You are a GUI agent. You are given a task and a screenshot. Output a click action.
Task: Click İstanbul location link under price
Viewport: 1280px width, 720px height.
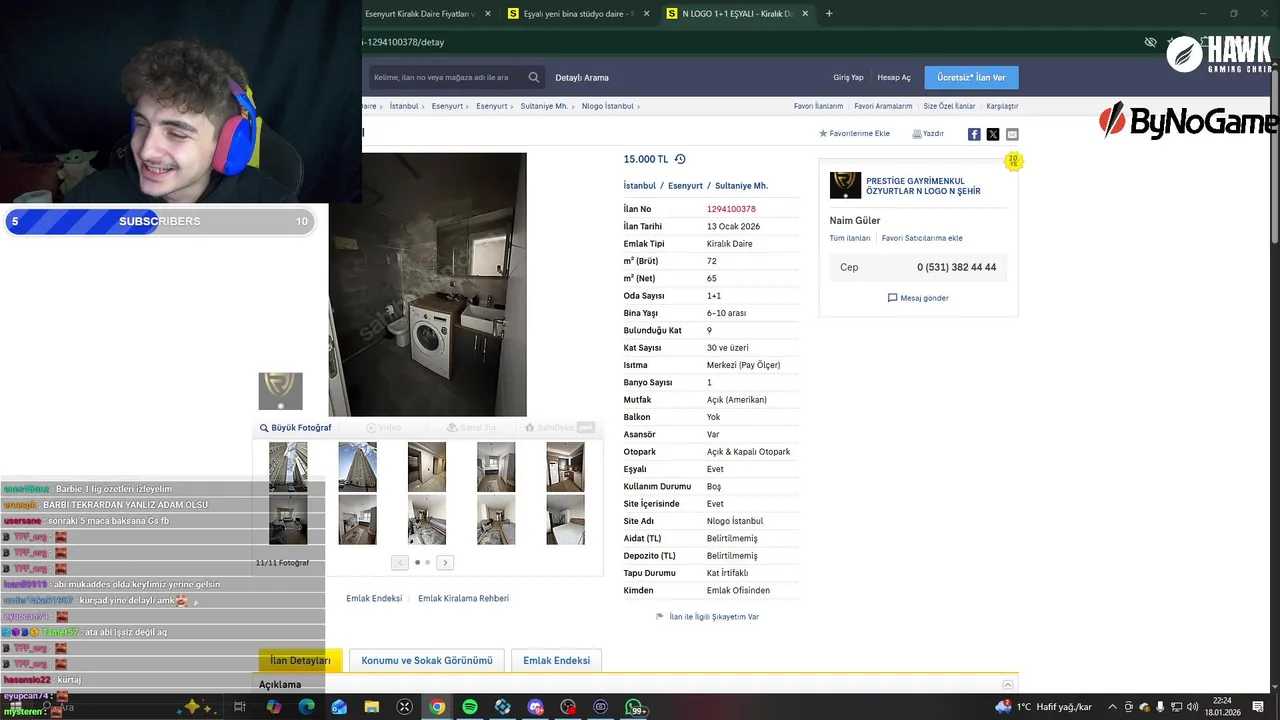(x=640, y=186)
